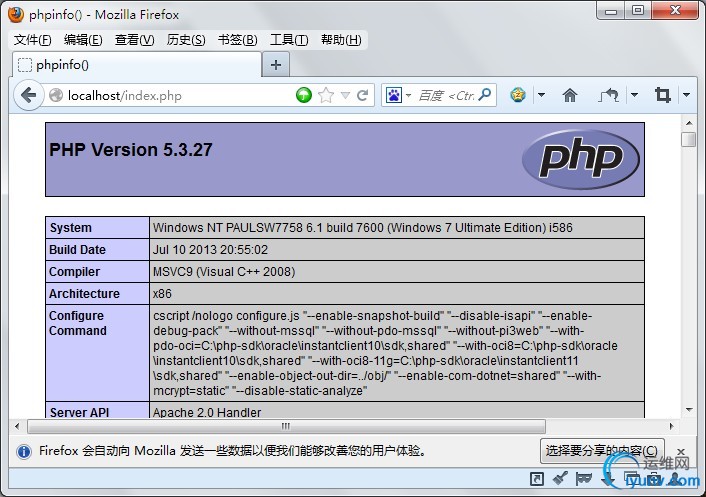Click the globe site identity icon
The height and width of the screenshot is (497, 706).
pyautogui.click(x=56, y=95)
